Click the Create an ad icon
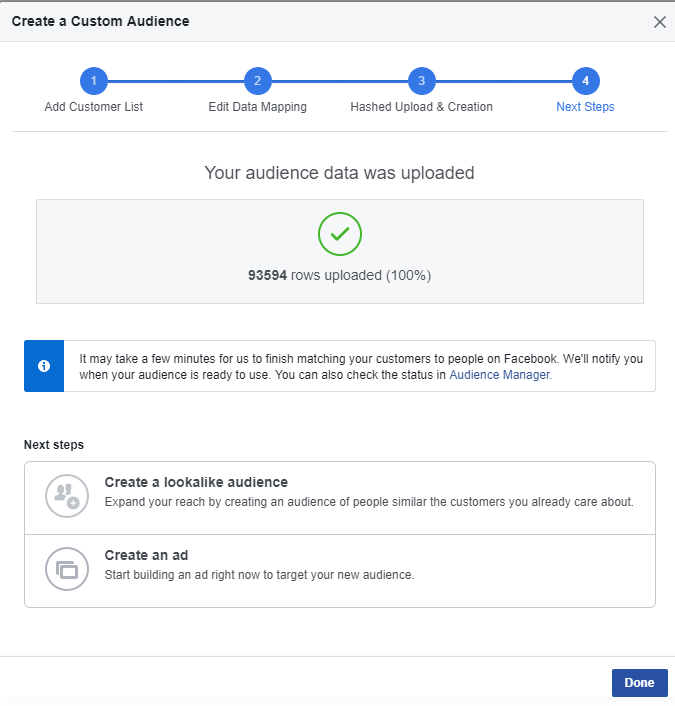Screen dimensions: 675x706 coord(67,569)
